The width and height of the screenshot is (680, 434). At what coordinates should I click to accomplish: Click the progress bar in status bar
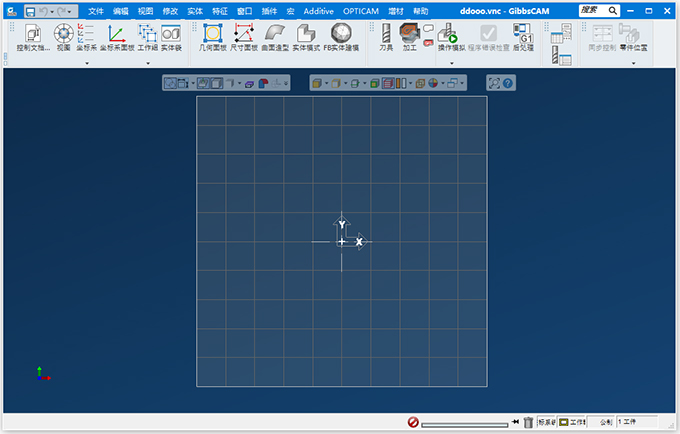coord(464,424)
